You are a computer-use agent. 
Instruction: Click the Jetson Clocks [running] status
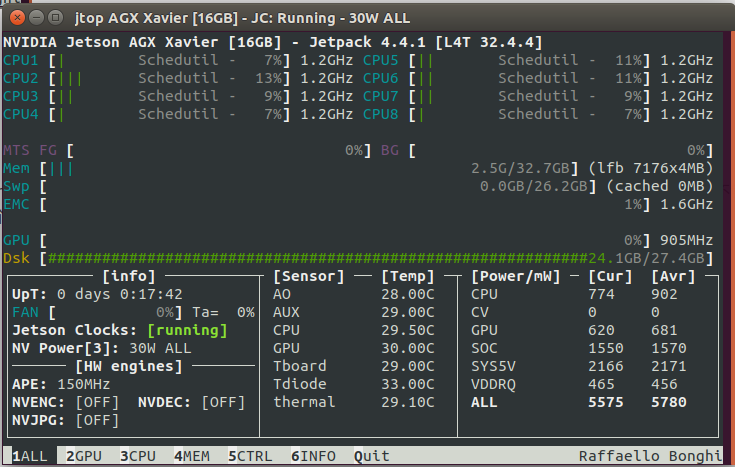188,331
